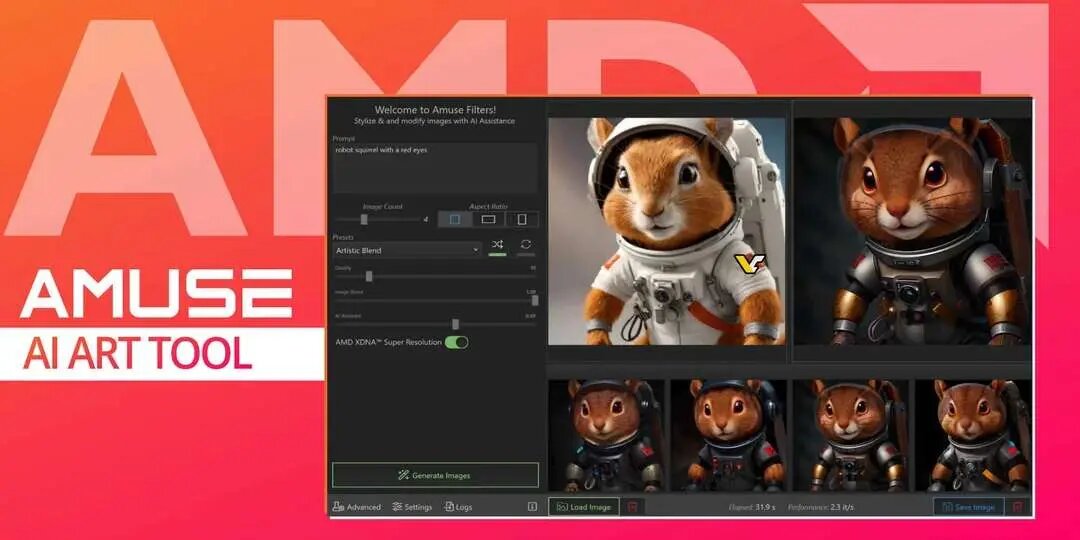The width and height of the screenshot is (1080, 540).
Task: Select the second generated squirrel thumbnail
Action: pyautogui.click(x=729, y=436)
